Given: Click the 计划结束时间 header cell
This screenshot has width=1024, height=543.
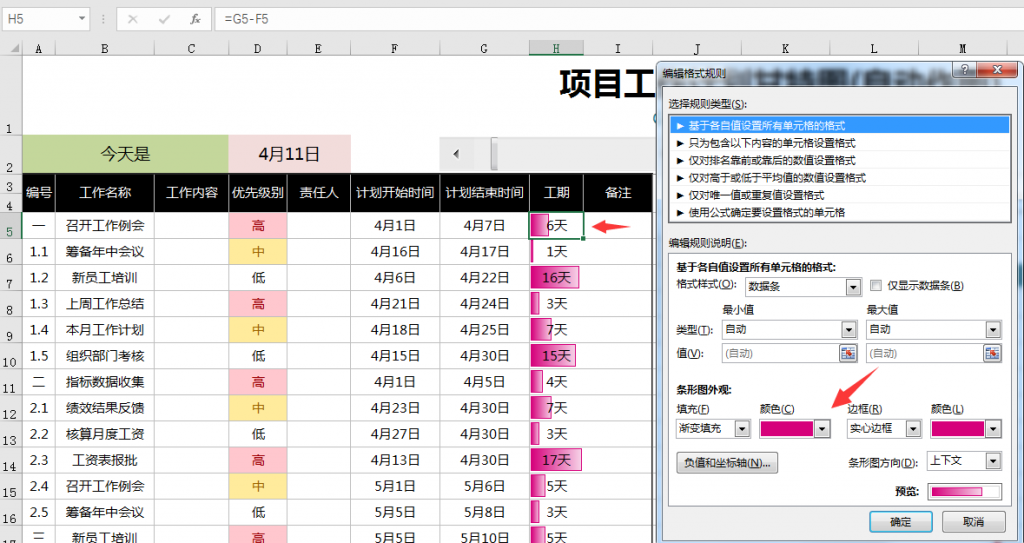Looking at the screenshot, I should click(x=485, y=193).
